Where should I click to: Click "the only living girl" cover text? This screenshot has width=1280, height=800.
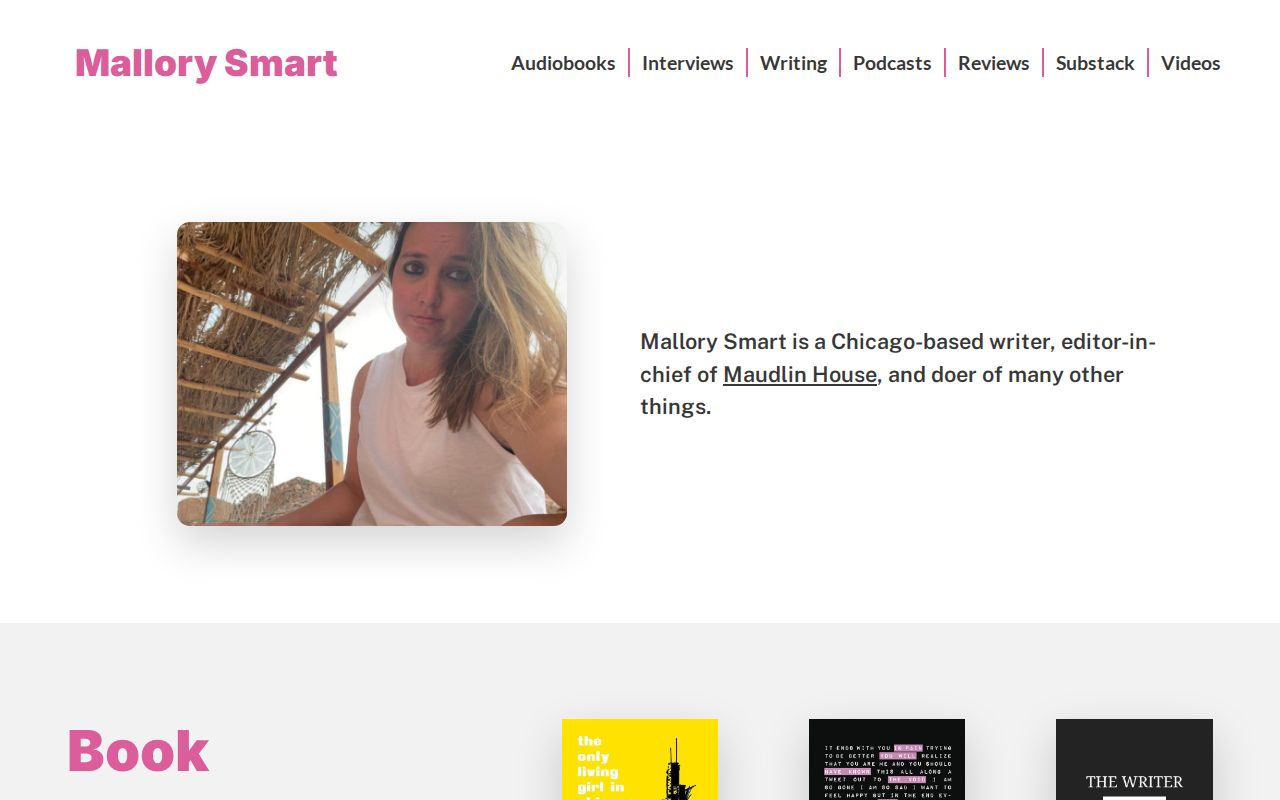tap(600, 768)
